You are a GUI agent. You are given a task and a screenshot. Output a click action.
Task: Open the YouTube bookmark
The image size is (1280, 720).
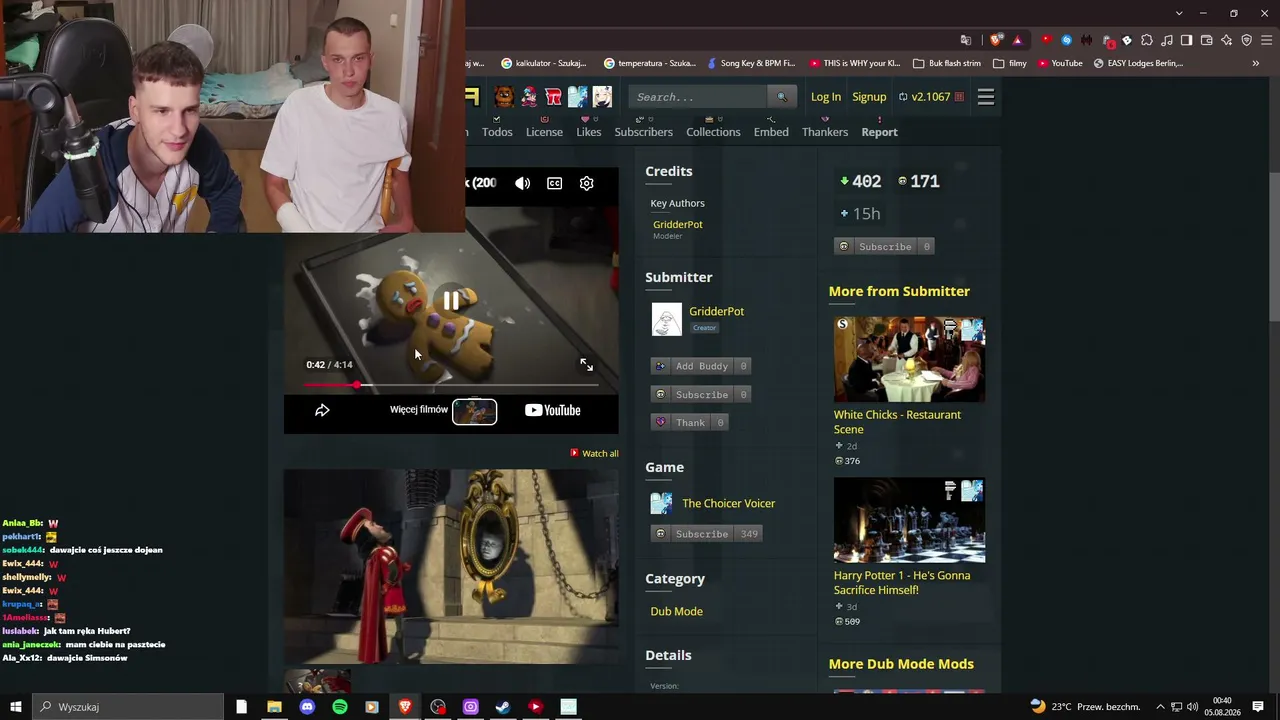pos(1060,63)
